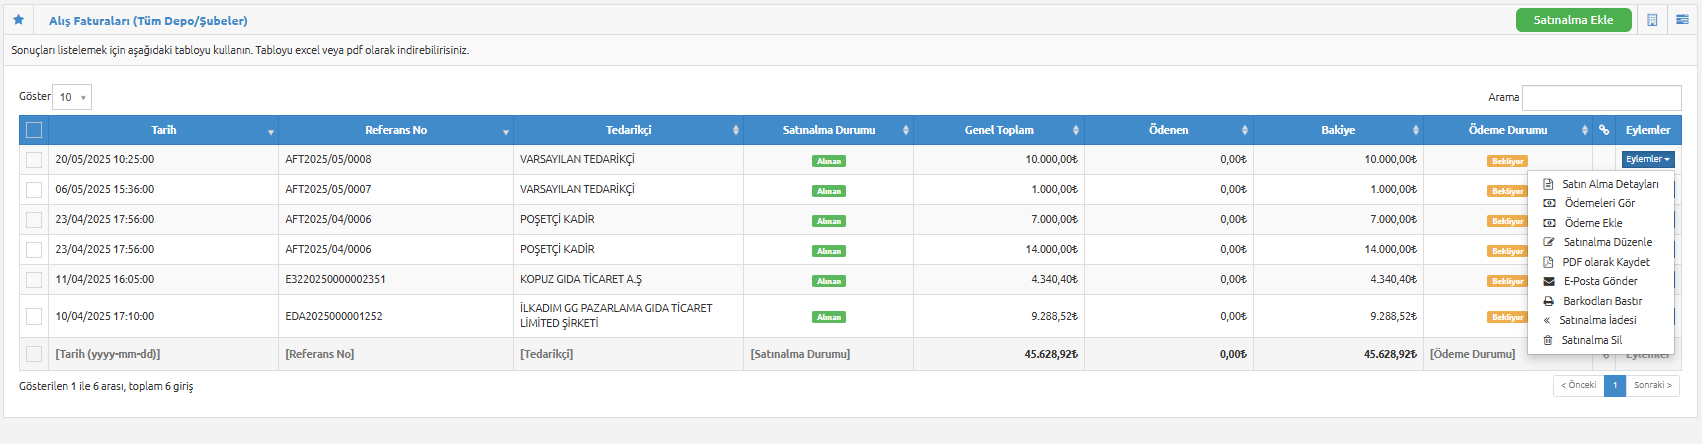
Task: Click the Satın Alma Detayları document icon
Action: click(1548, 184)
